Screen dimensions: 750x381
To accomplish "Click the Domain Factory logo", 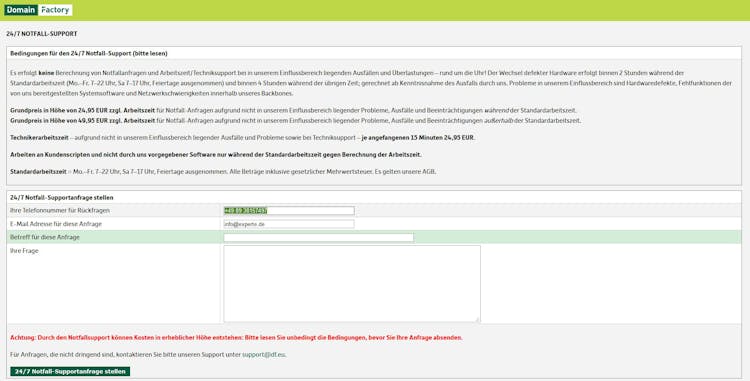I will click(38, 10).
